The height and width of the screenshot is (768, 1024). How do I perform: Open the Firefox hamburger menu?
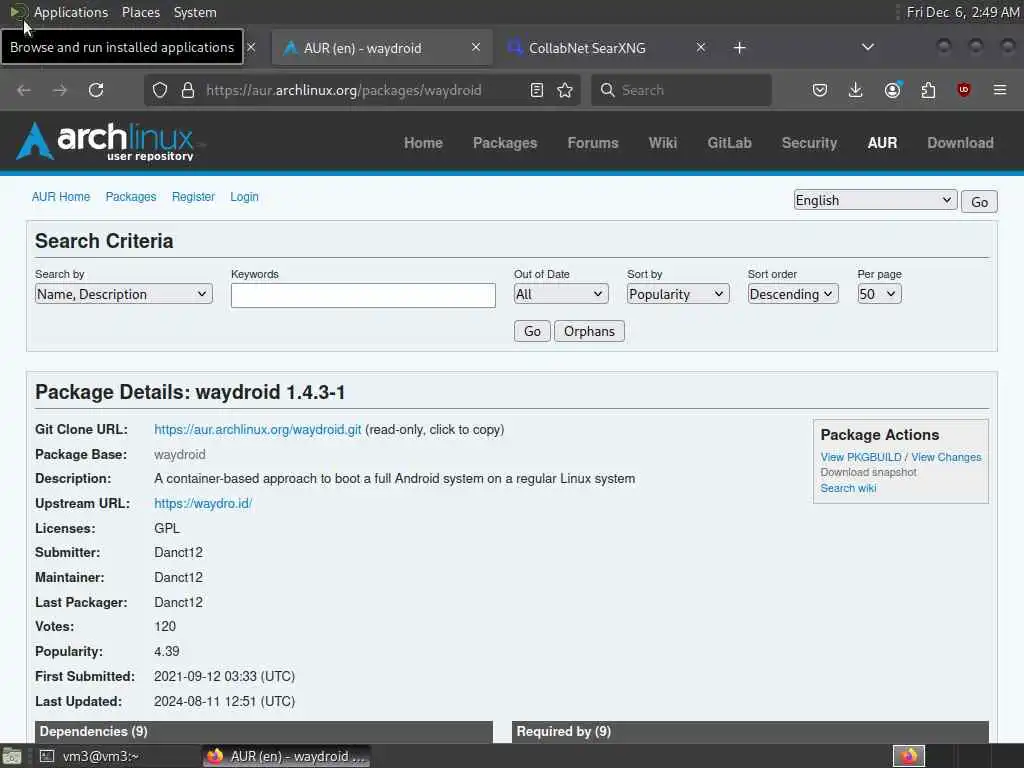(1000, 90)
